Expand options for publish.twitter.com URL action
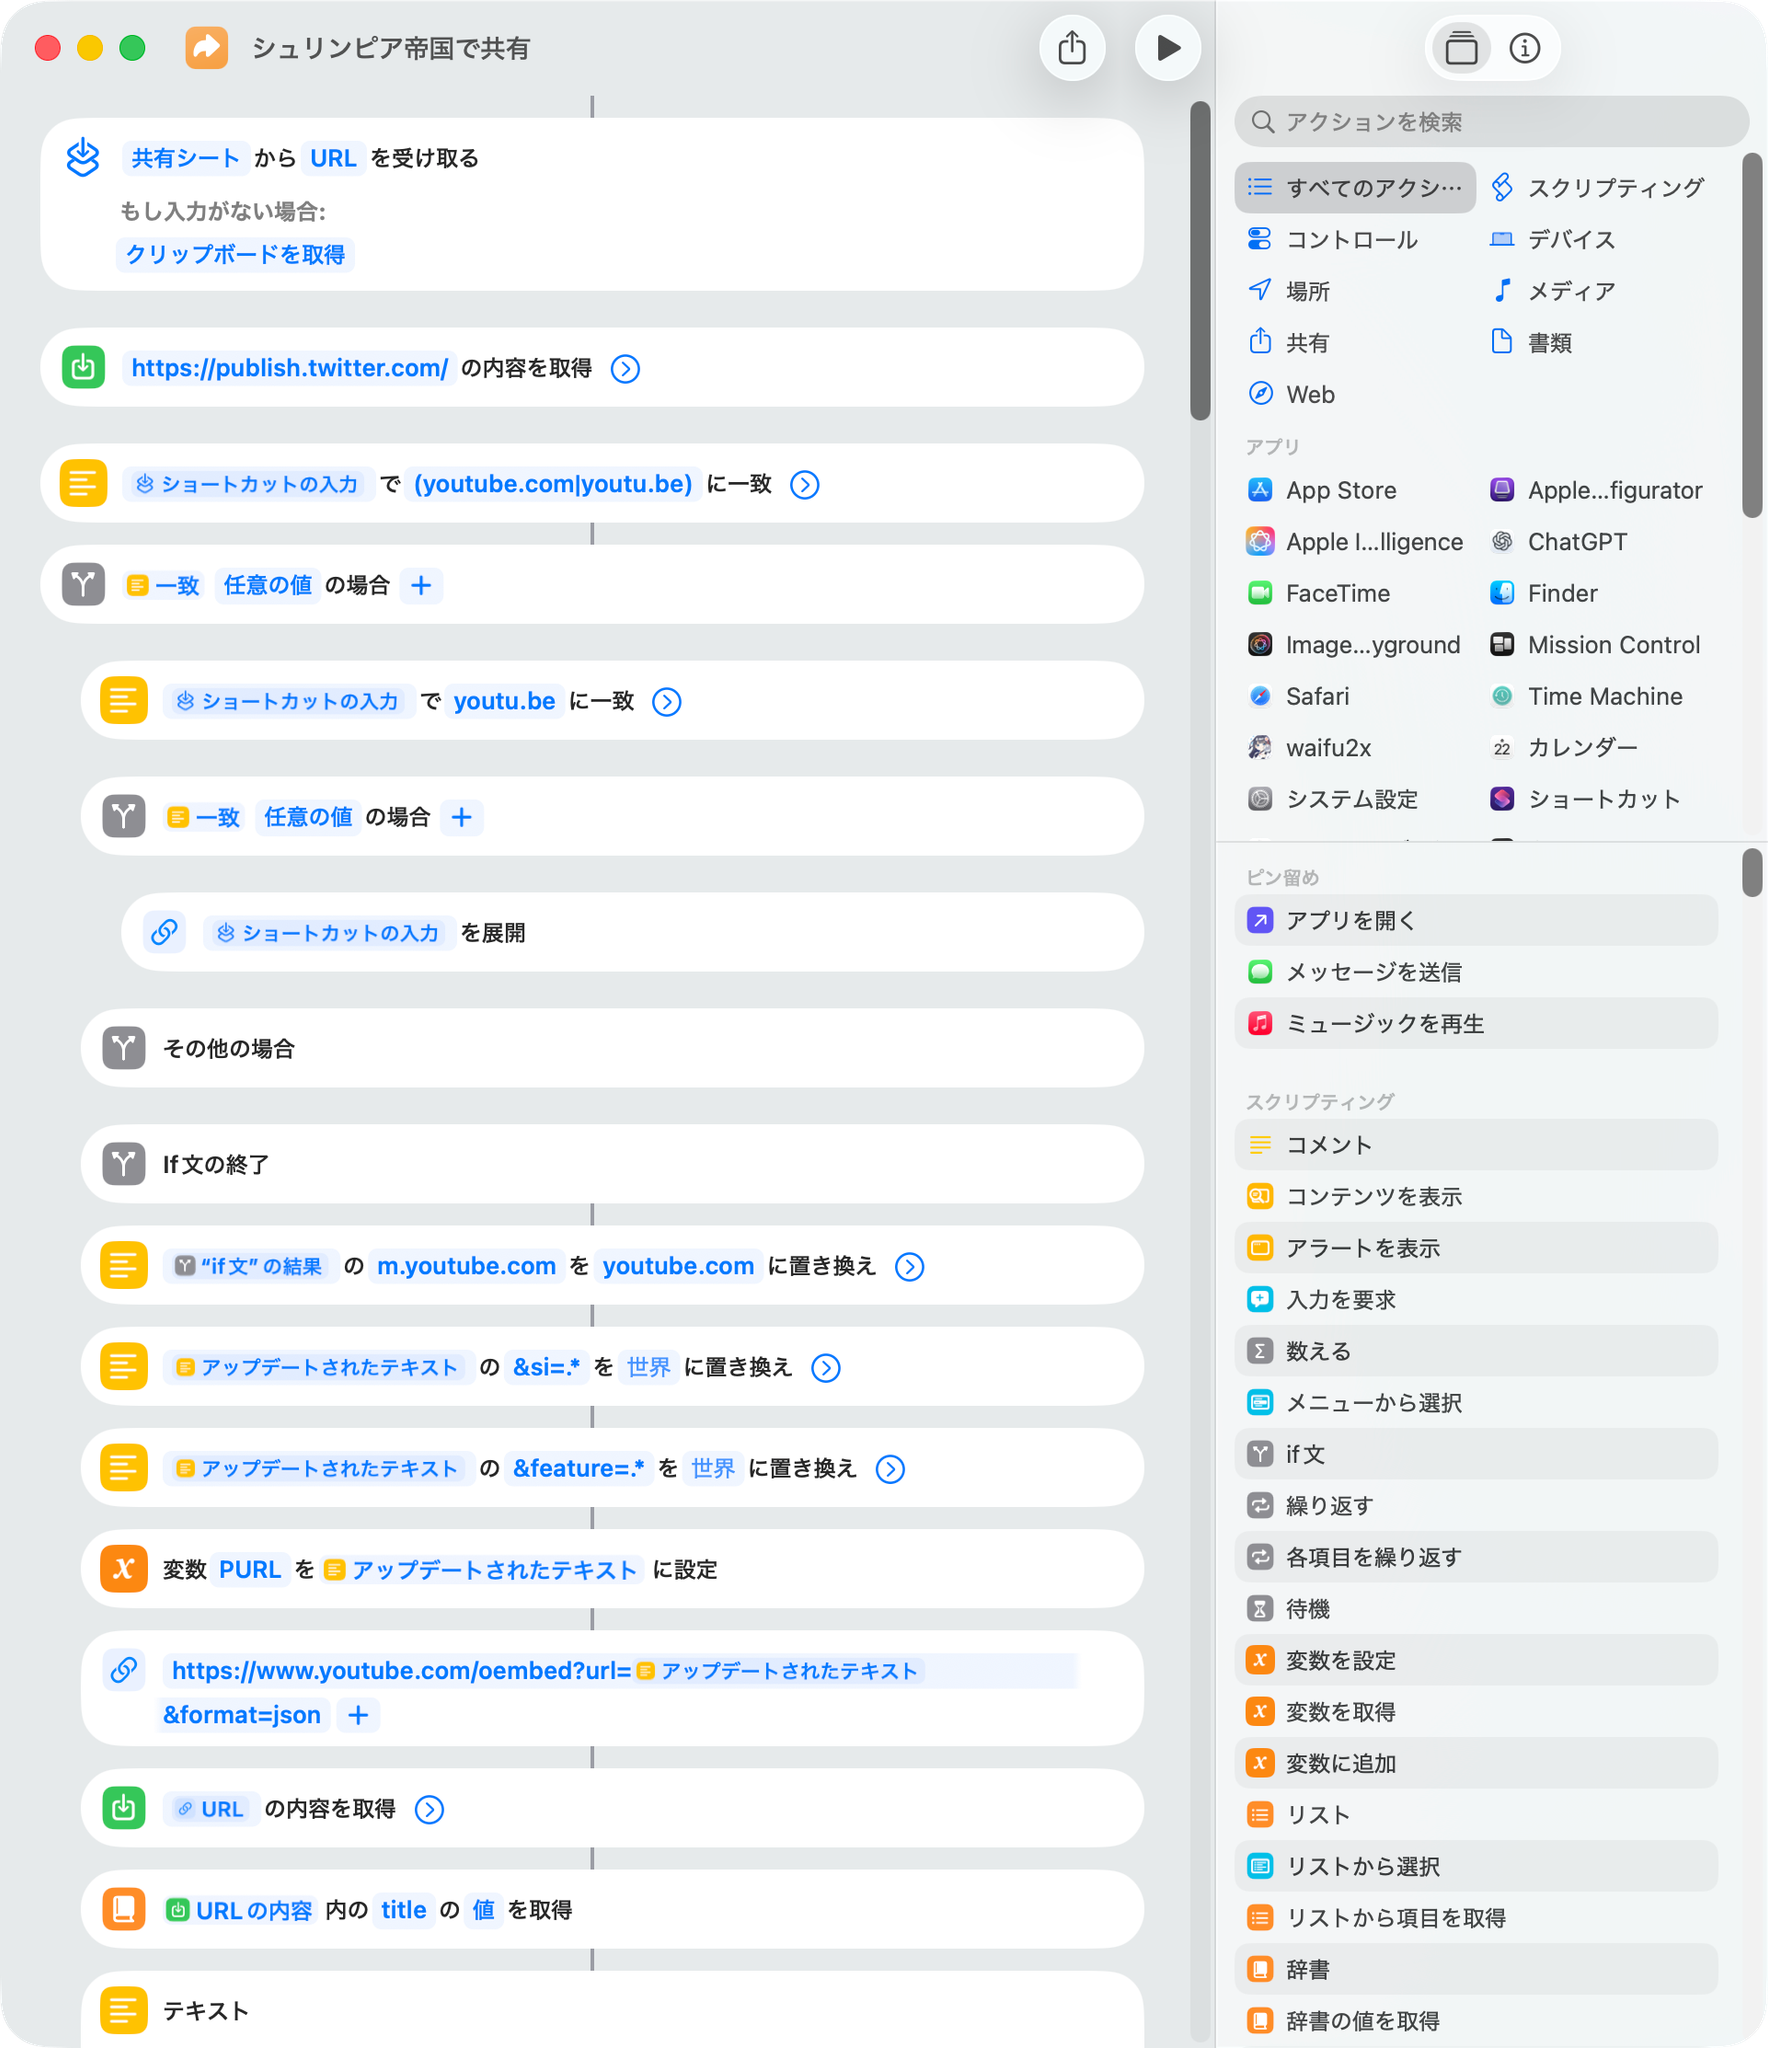Viewport: 1768px width, 2048px height. pos(625,369)
